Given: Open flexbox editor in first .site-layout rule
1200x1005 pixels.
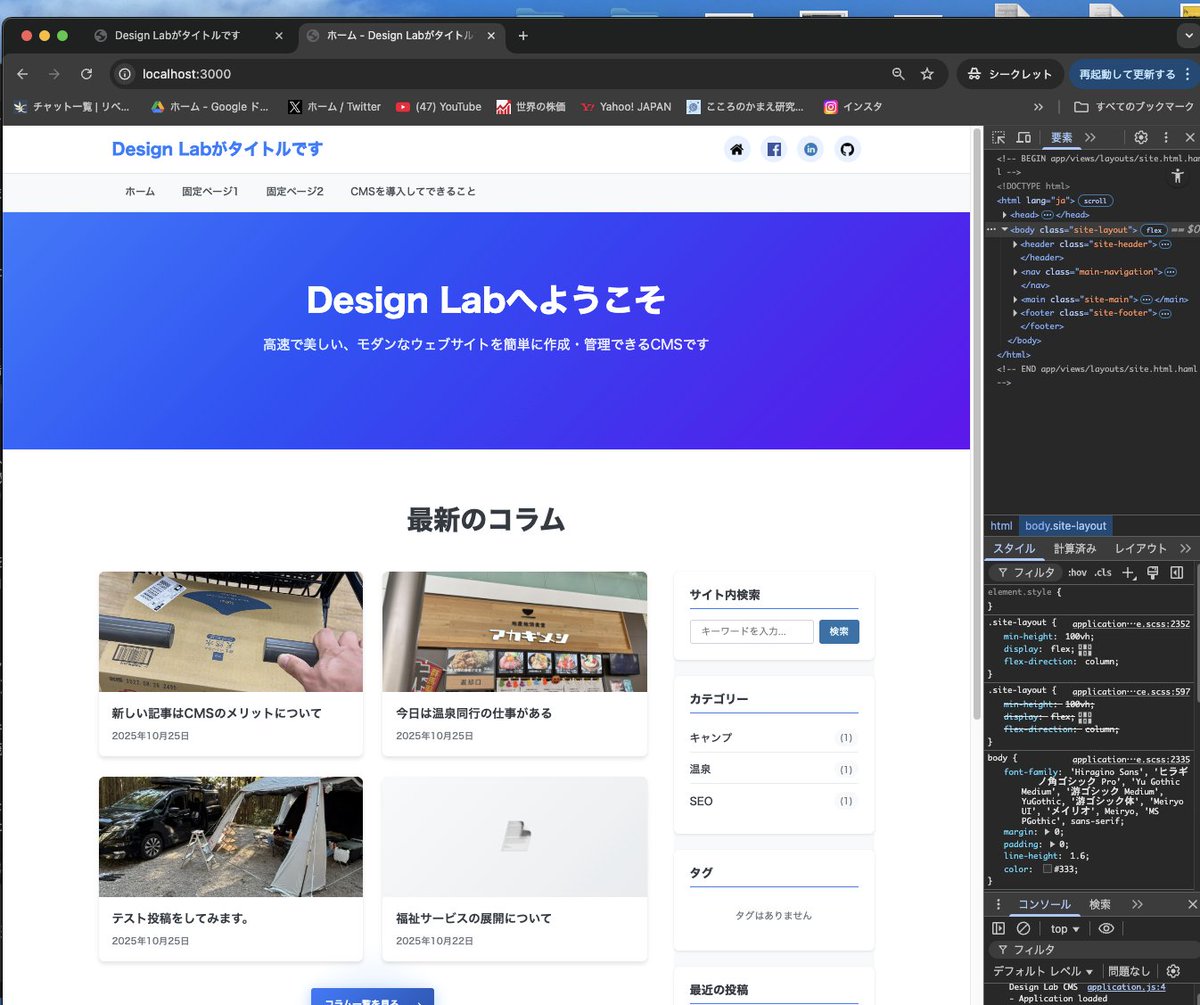Looking at the screenshot, I should point(1085,649).
